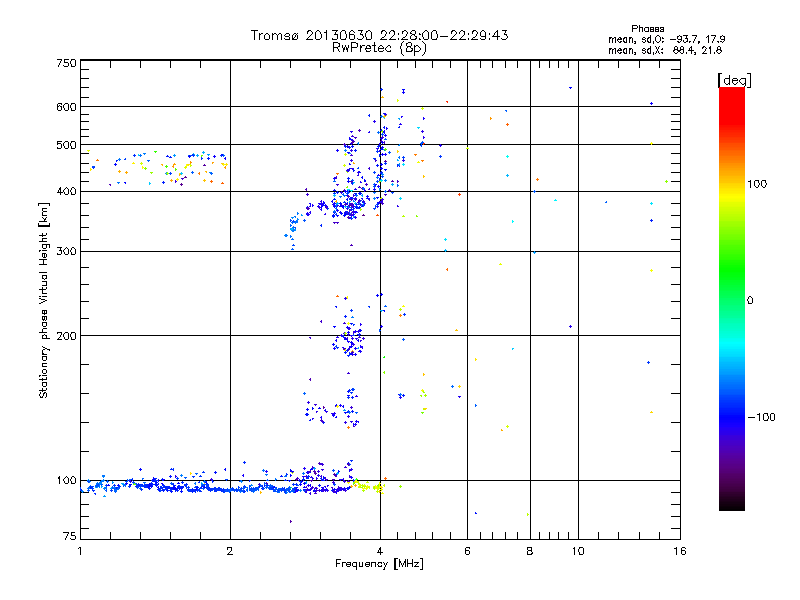The width and height of the screenshot is (800, 600).
Task: Click the 16 tick on the frequency axis
Action: point(678,551)
